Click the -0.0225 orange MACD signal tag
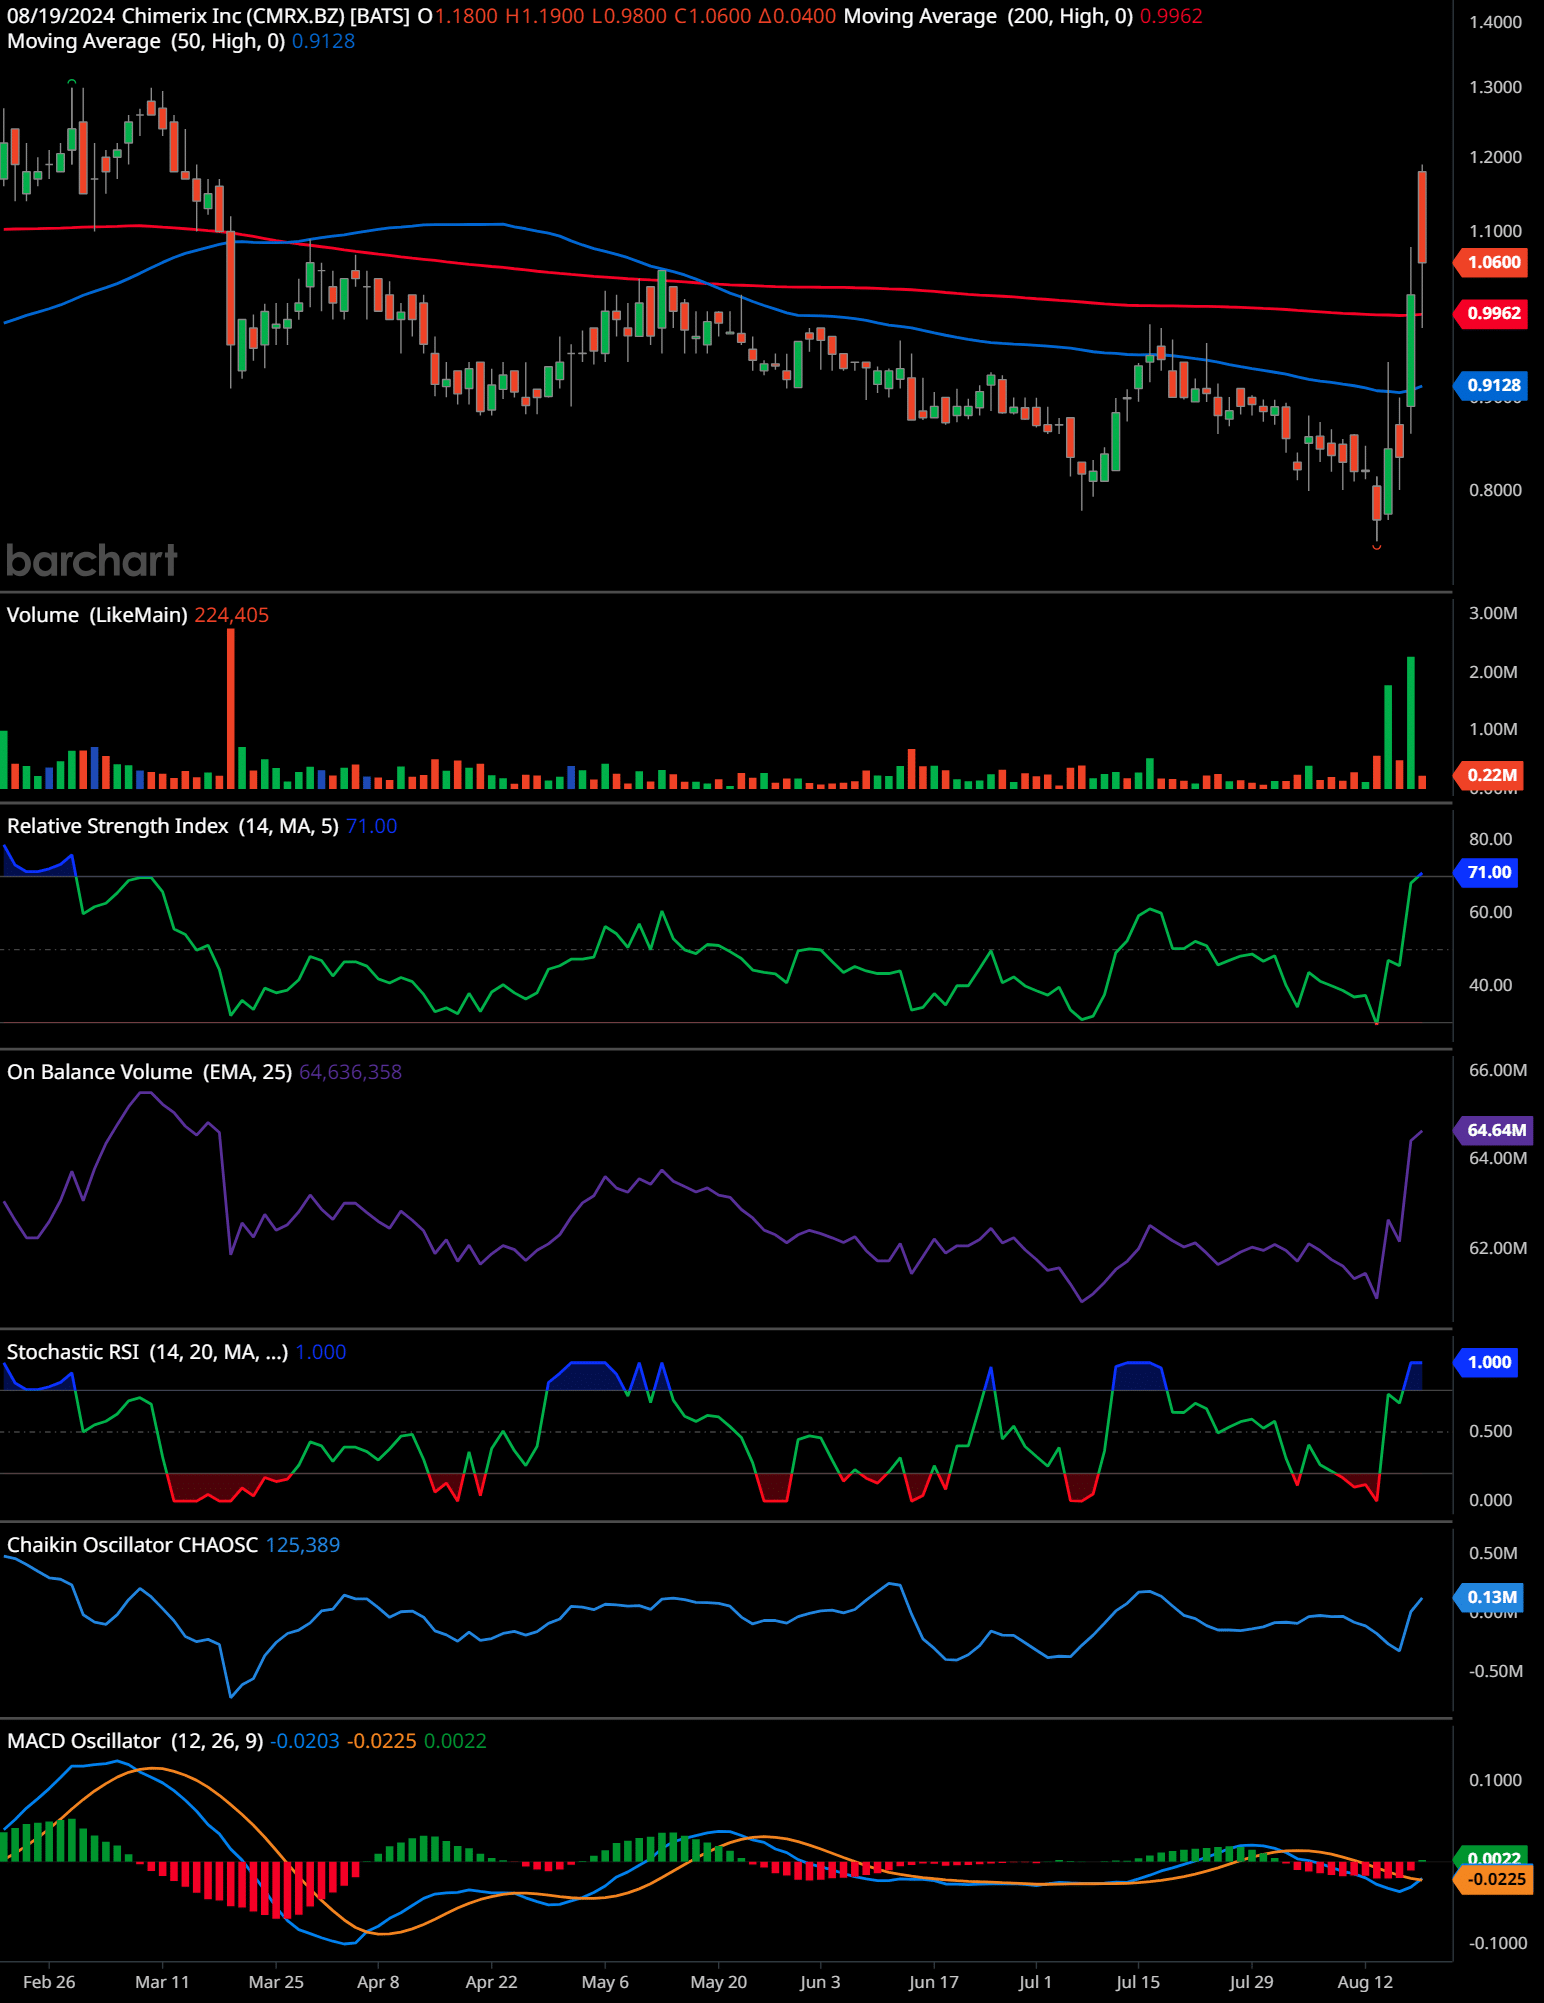The height and width of the screenshot is (2003, 1544). (x=1493, y=1879)
